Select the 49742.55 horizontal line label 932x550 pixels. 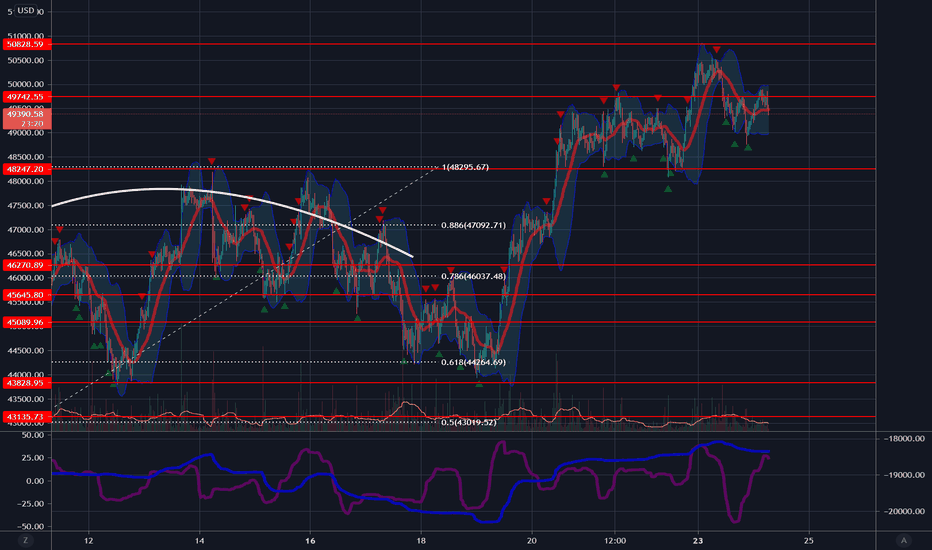click(27, 96)
